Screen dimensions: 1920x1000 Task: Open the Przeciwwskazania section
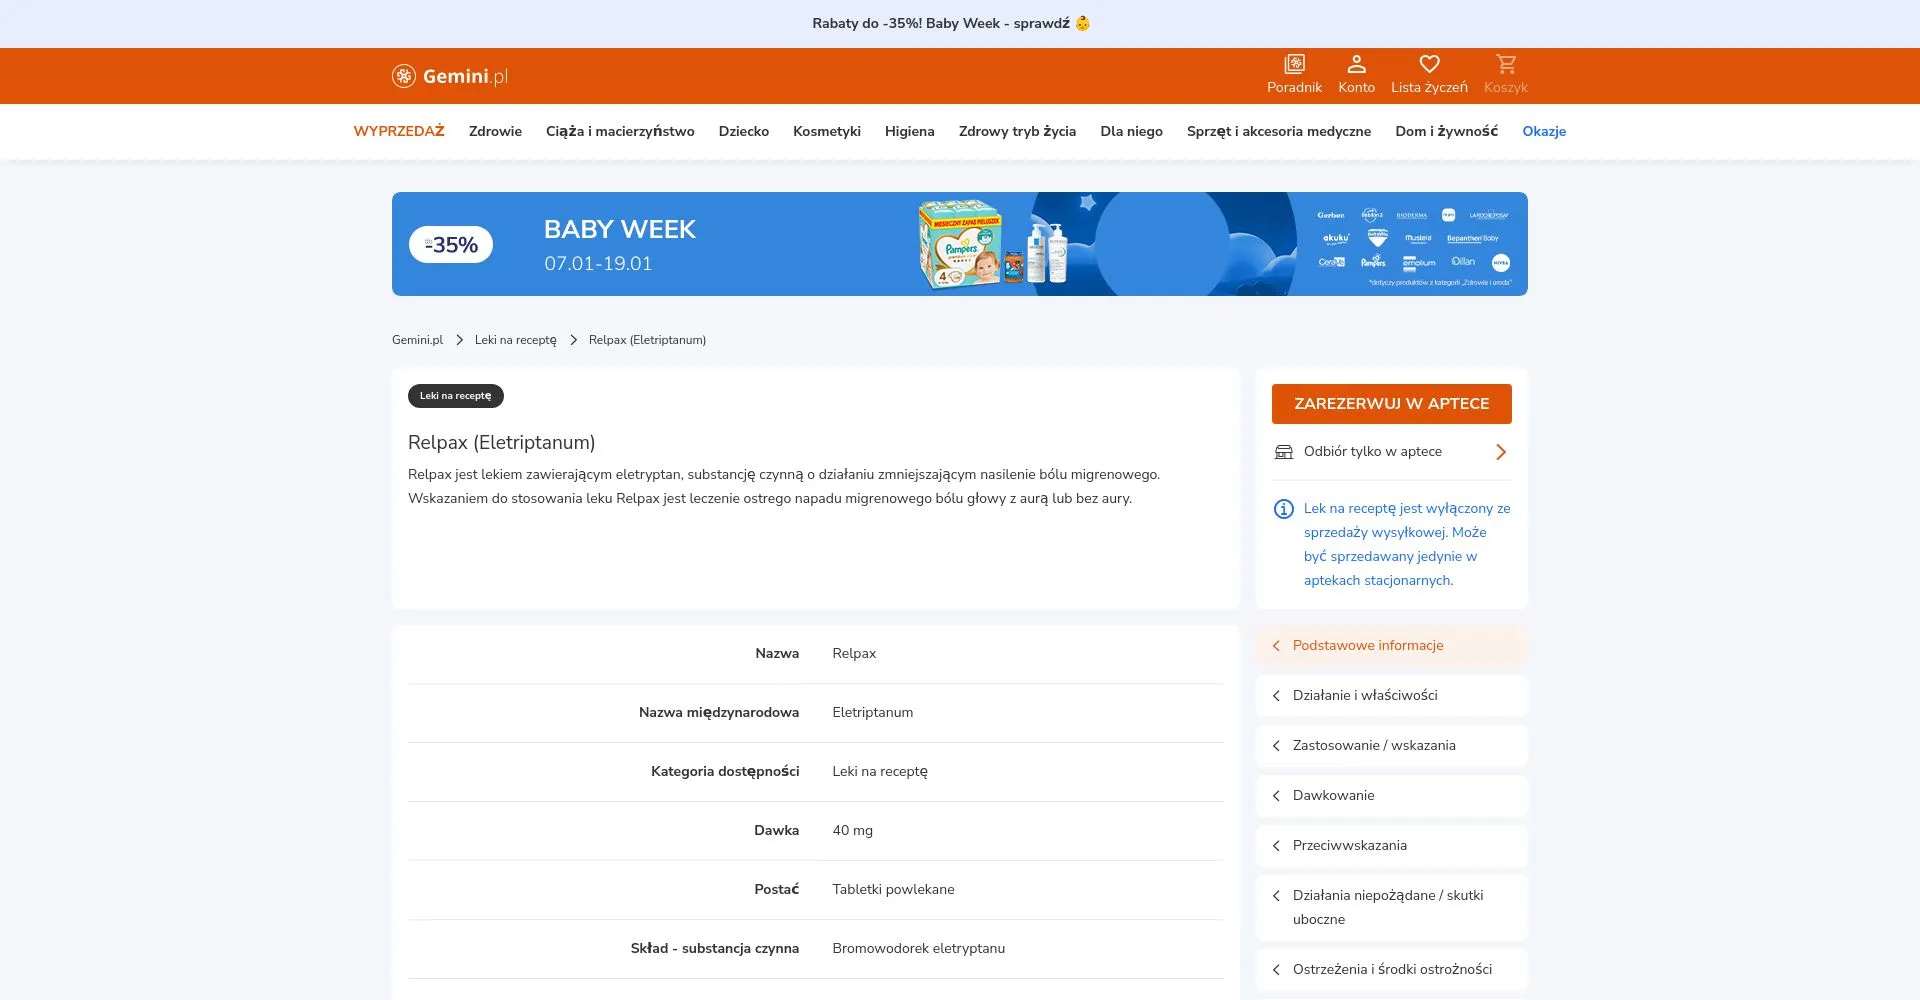click(1391, 846)
